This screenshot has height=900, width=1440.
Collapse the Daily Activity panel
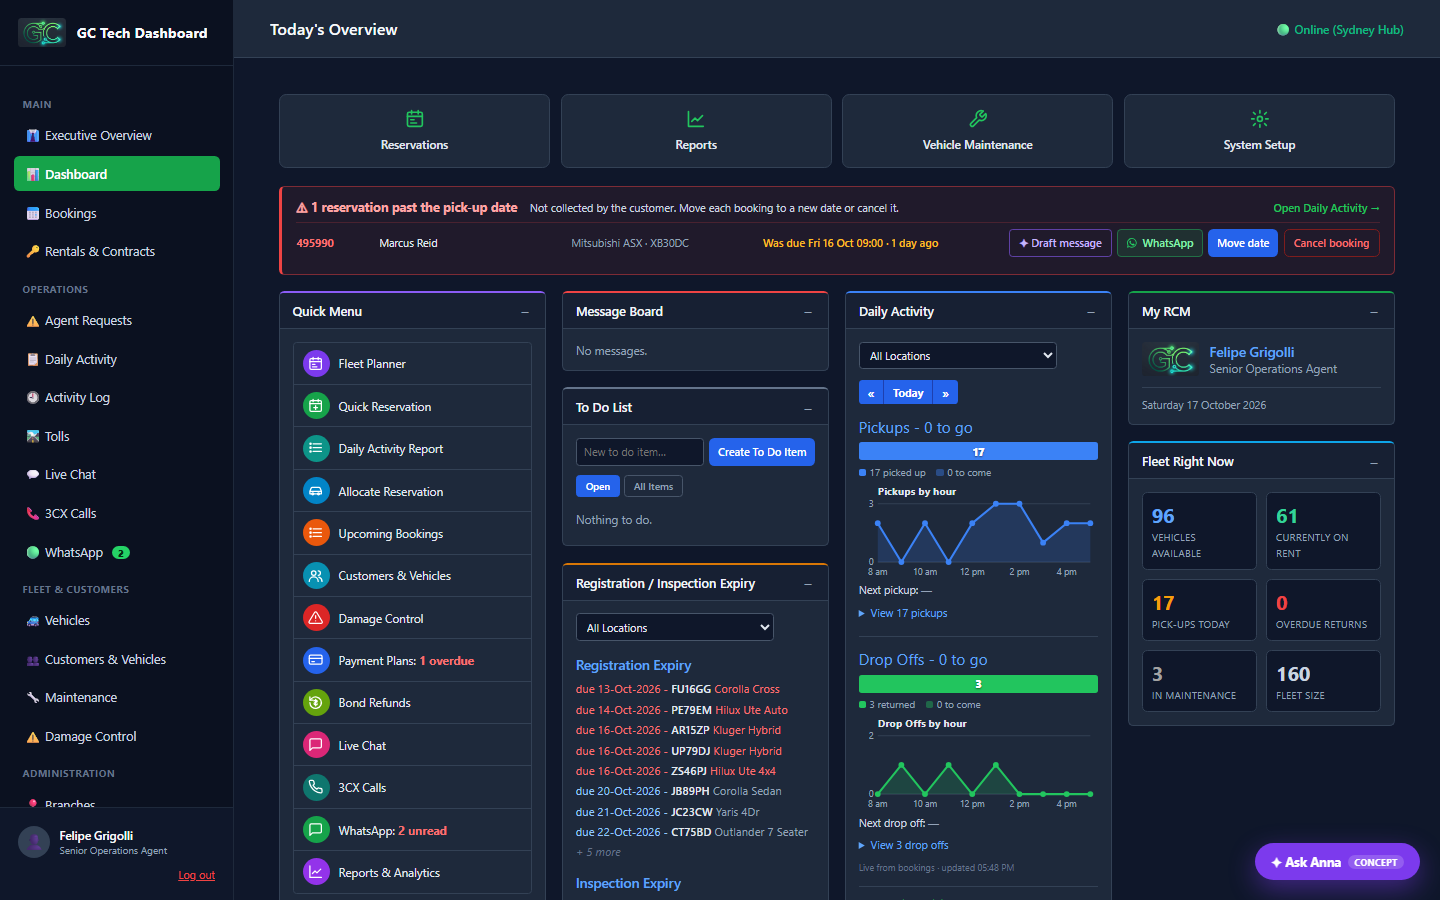tap(1091, 312)
